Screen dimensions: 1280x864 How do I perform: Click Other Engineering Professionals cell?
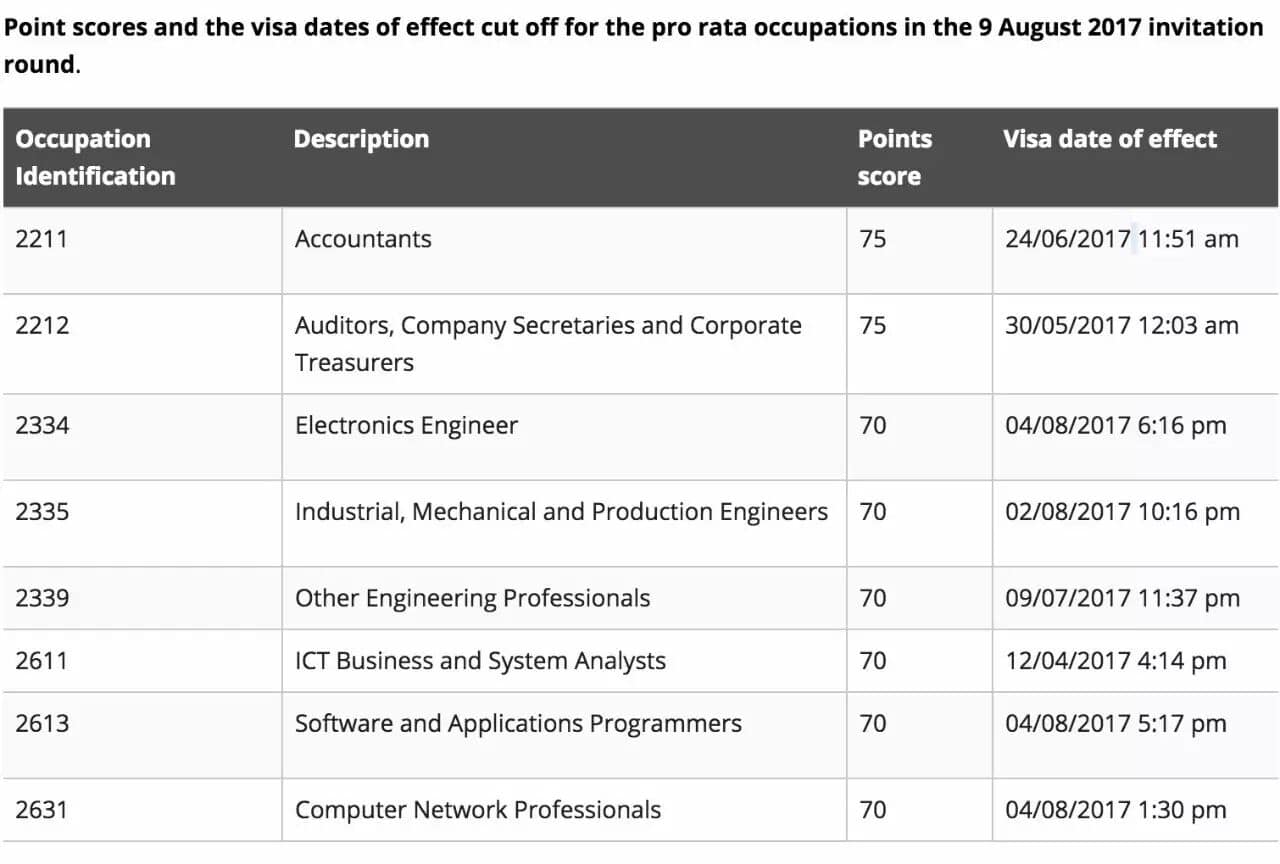point(564,598)
